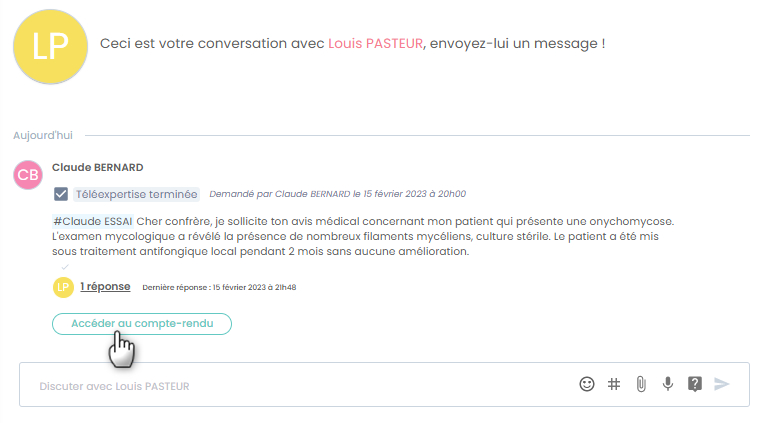Click the small LP avatar beside the reply

click(63, 287)
